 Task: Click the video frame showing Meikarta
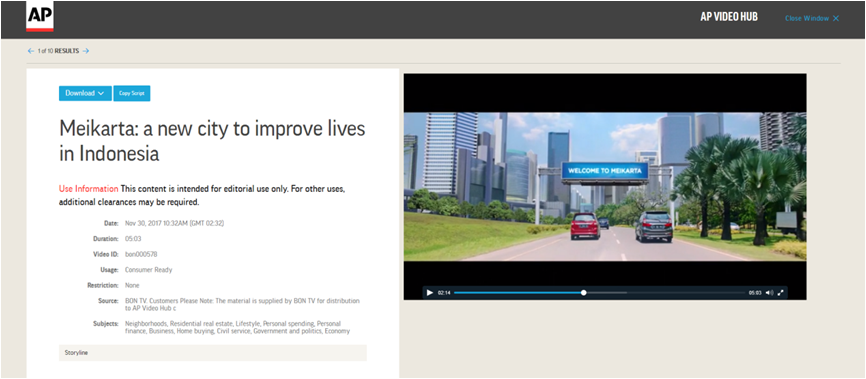pos(605,187)
